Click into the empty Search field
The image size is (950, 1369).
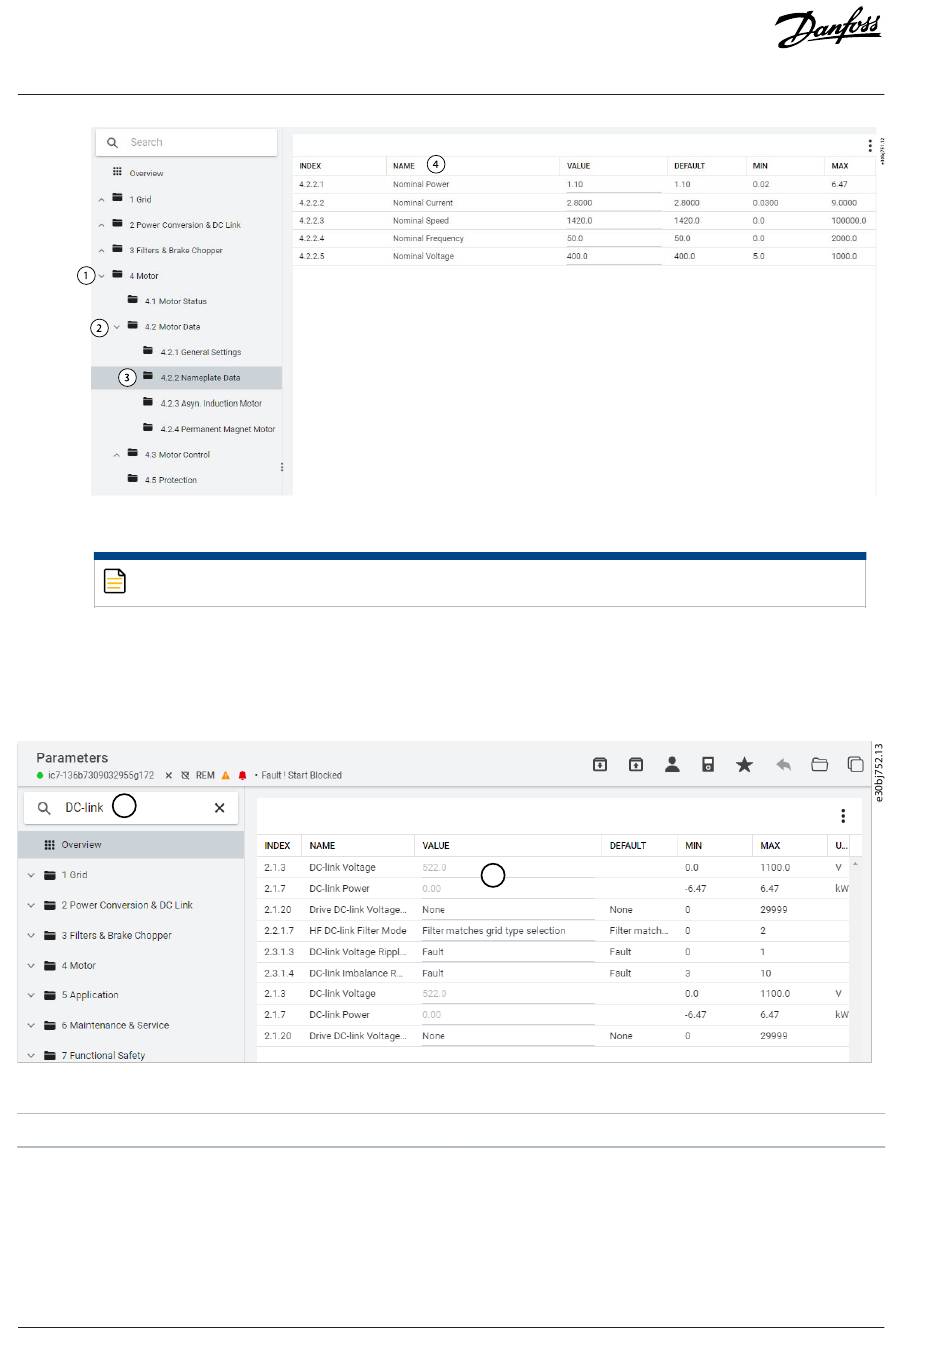(186, 143)
